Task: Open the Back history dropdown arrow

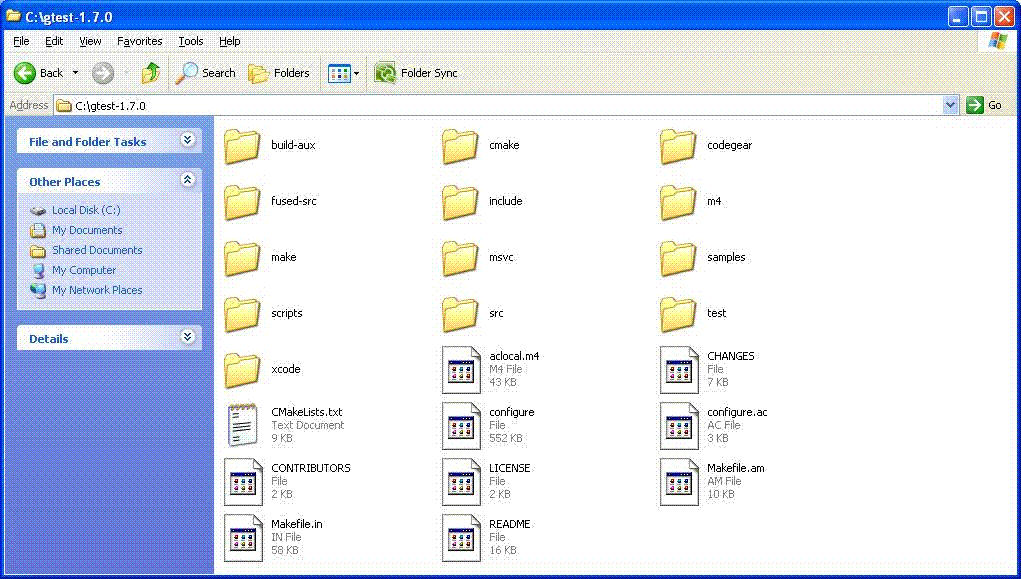Action: point(76,73)
